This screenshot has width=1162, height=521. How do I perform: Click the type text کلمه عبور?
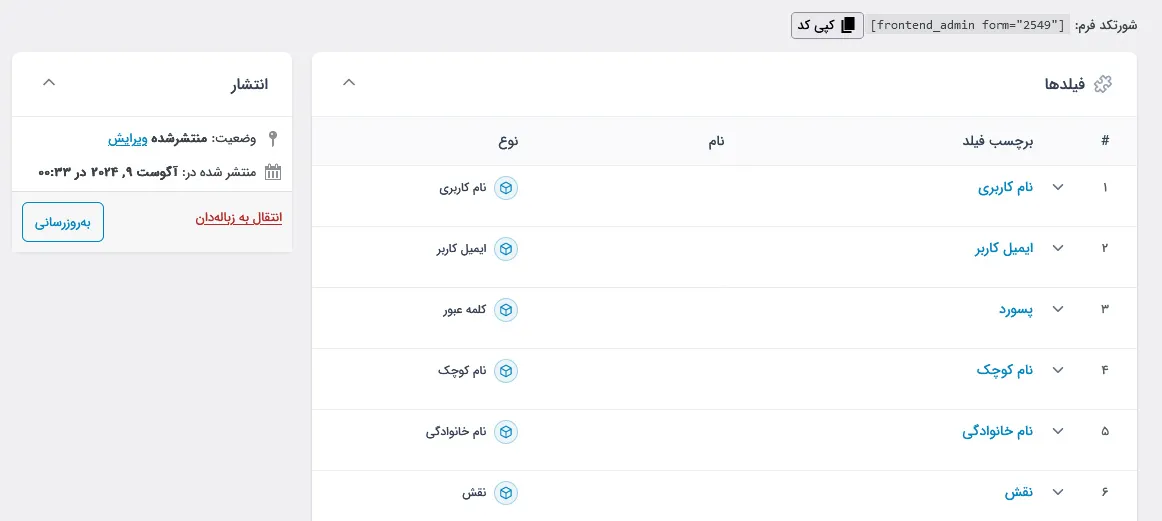pyautogui.click(x=465, y=310)
